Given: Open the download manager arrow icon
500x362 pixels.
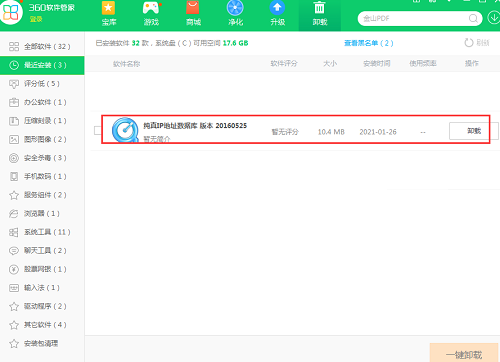Looking at the screenshot, I should coord(494,18).
